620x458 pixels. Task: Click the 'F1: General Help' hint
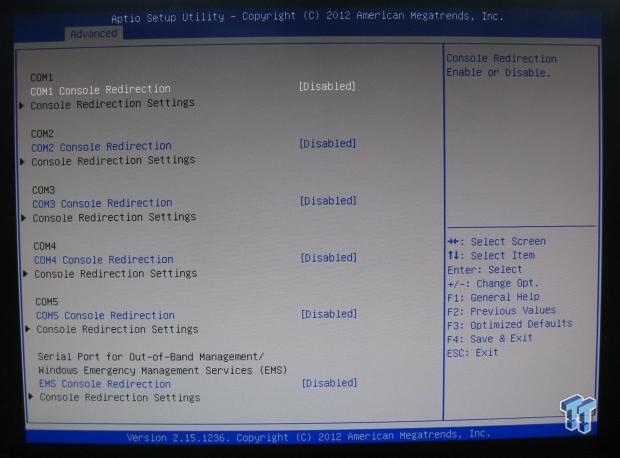(x=493, y=297)
